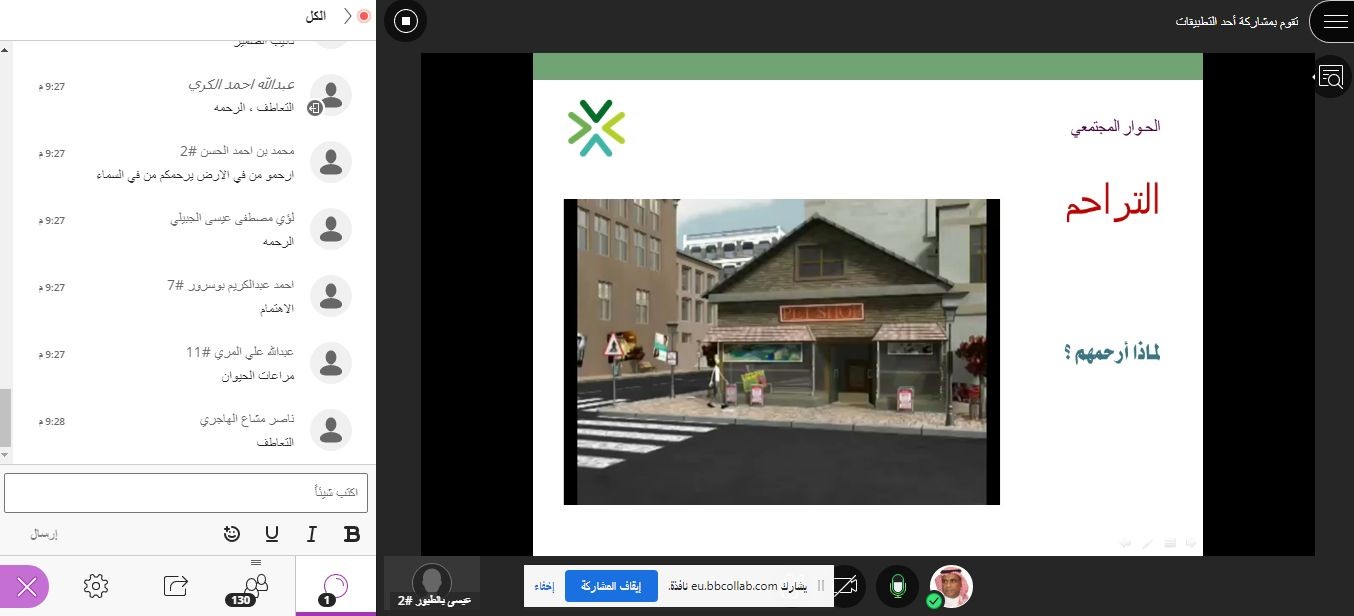The width and height of the screenshot is (1354, 616).
Task: Toggle the microphone on or off
Action: pyautogui.click(x=897, y=586)
